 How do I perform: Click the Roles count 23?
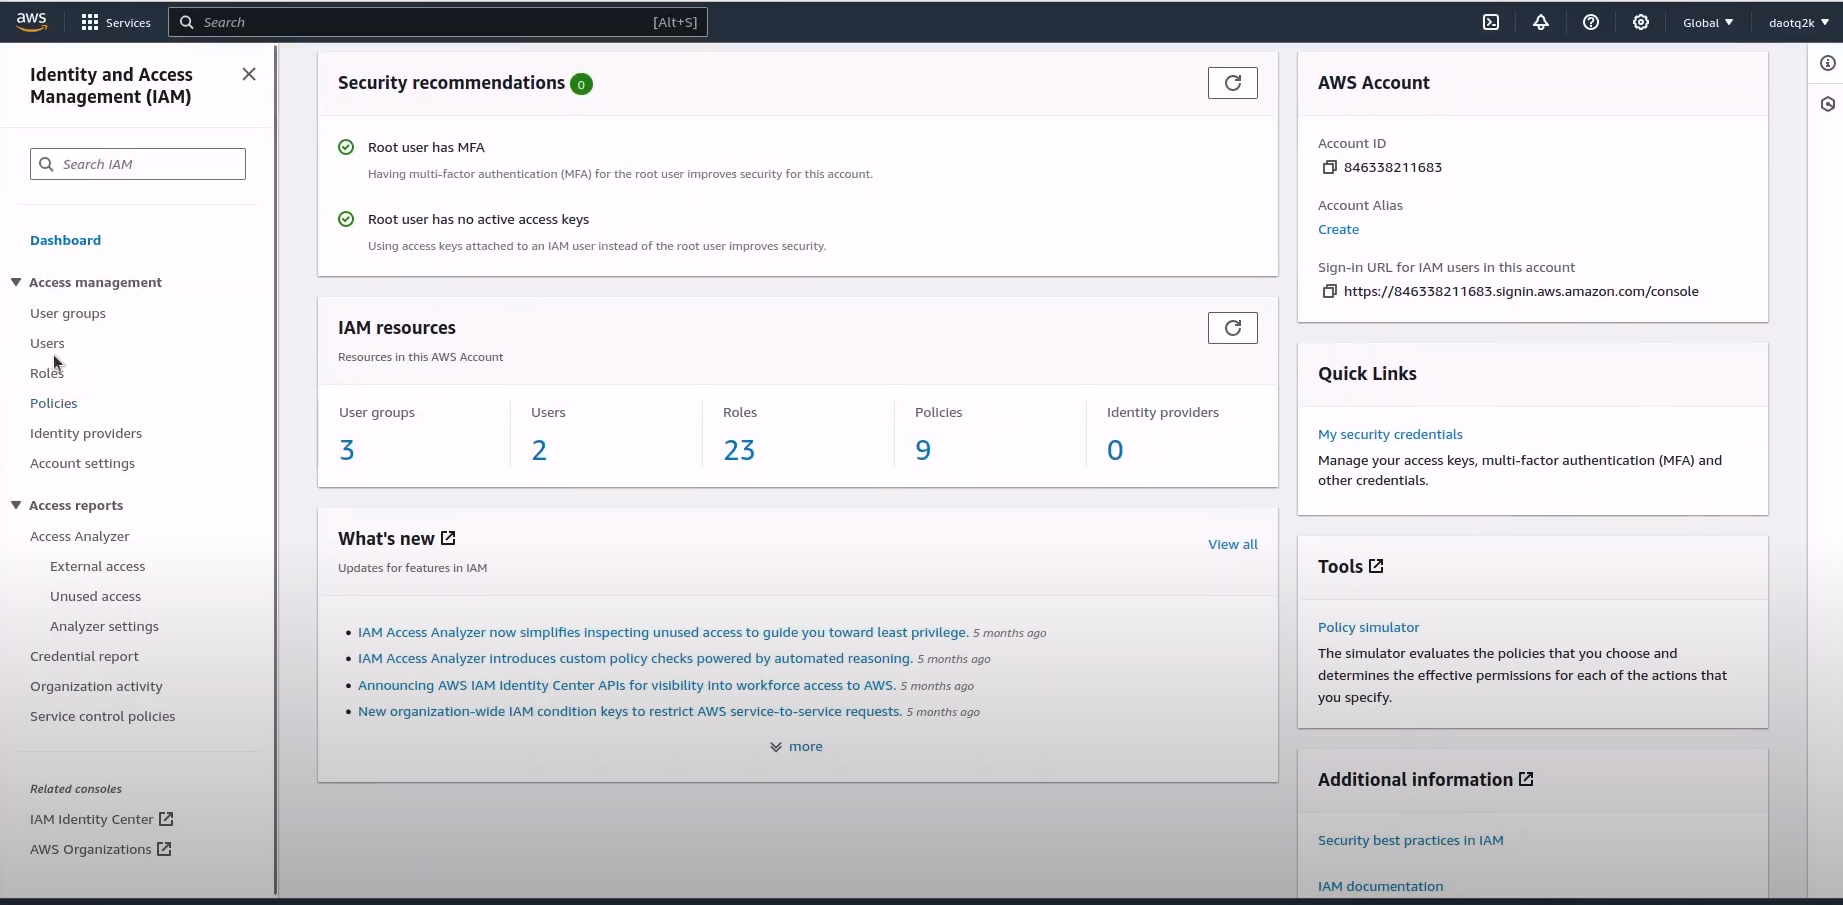click(x=739, y=450)
